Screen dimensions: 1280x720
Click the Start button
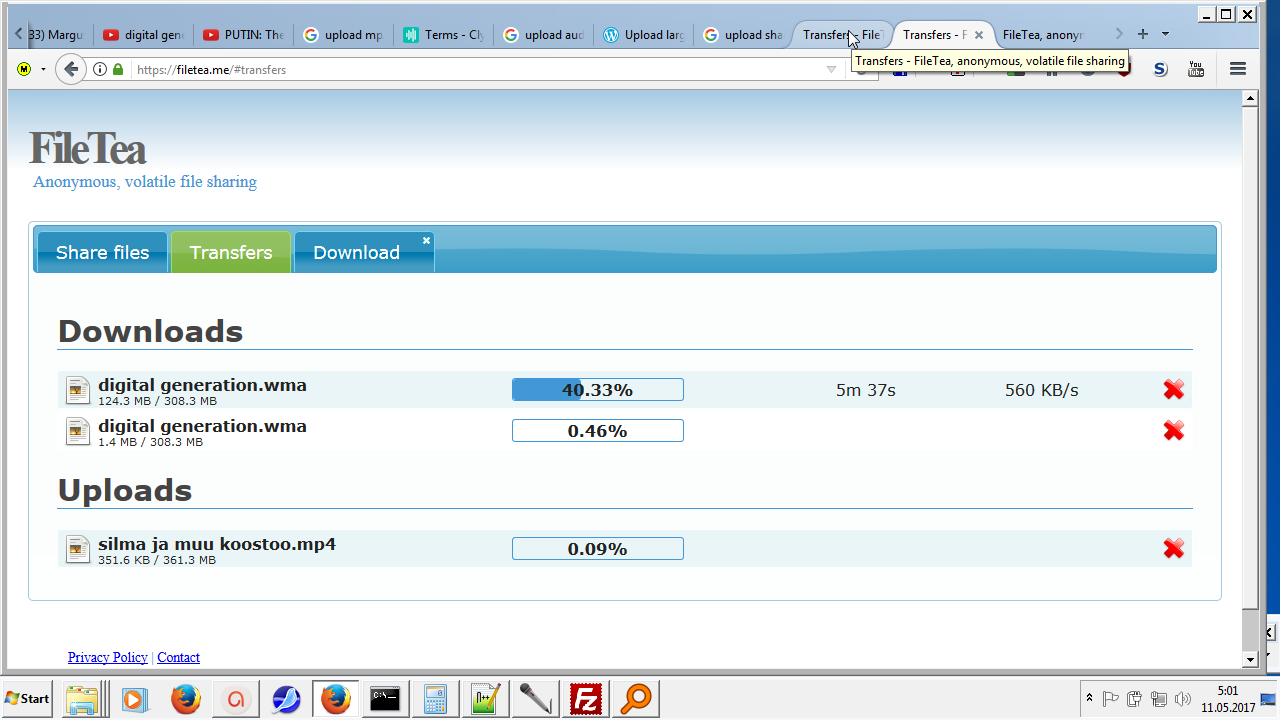click(27, 698)
